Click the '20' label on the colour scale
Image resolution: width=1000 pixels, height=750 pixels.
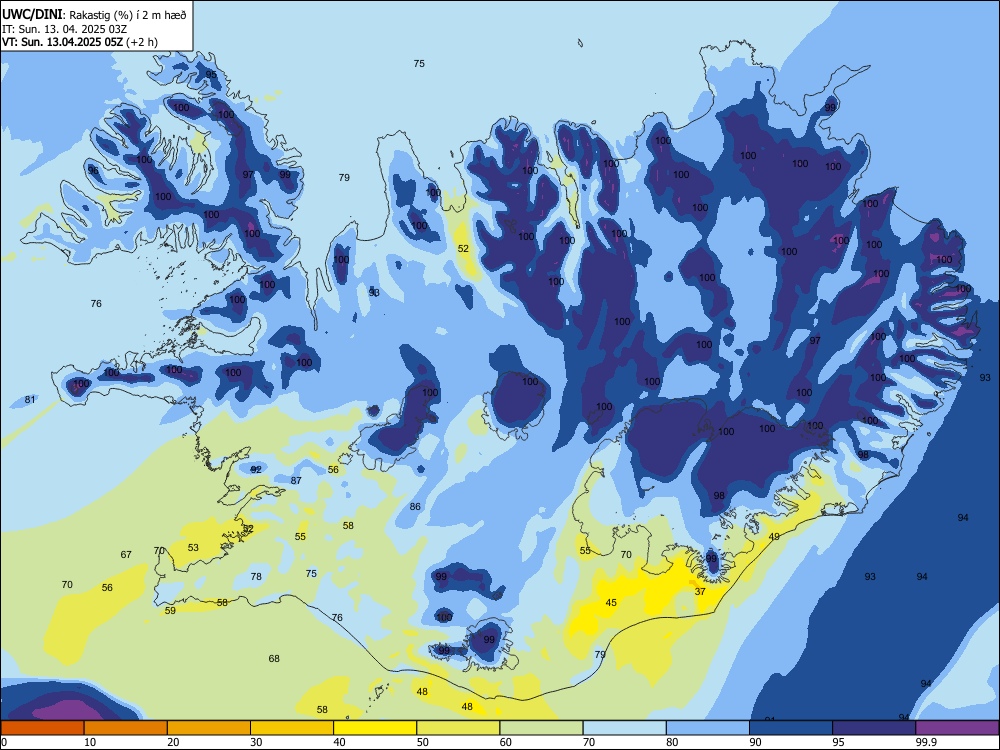click(173, 742)
